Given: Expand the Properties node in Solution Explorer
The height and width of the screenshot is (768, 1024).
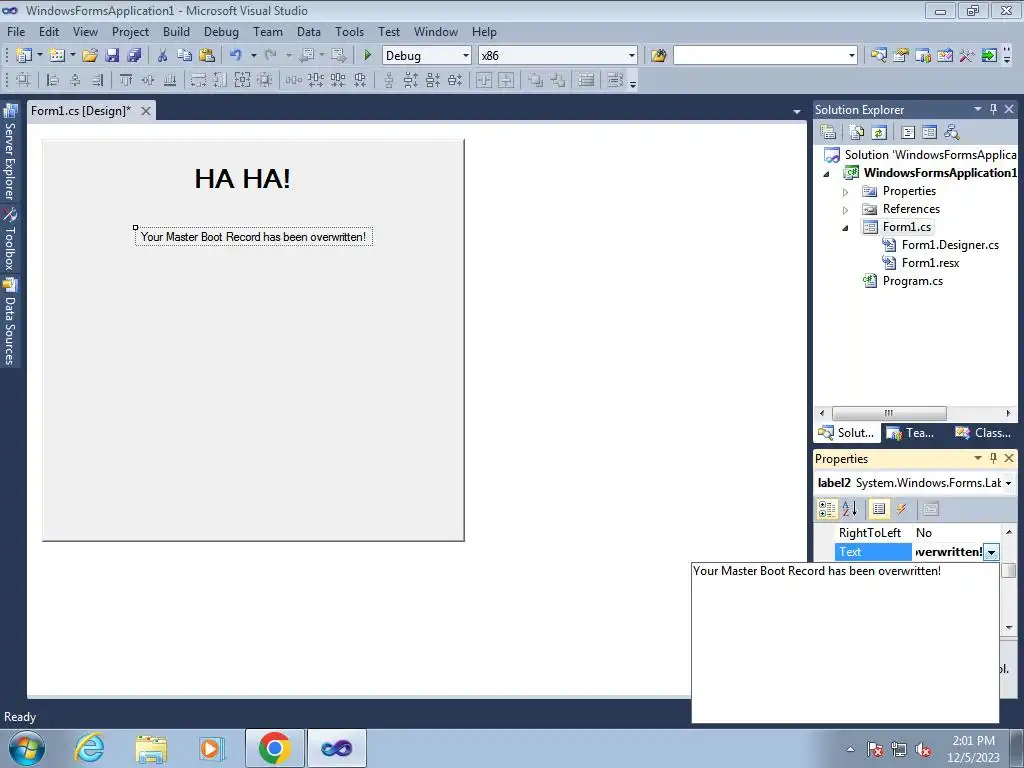Looking at the screenshot, I should (845, 192).
